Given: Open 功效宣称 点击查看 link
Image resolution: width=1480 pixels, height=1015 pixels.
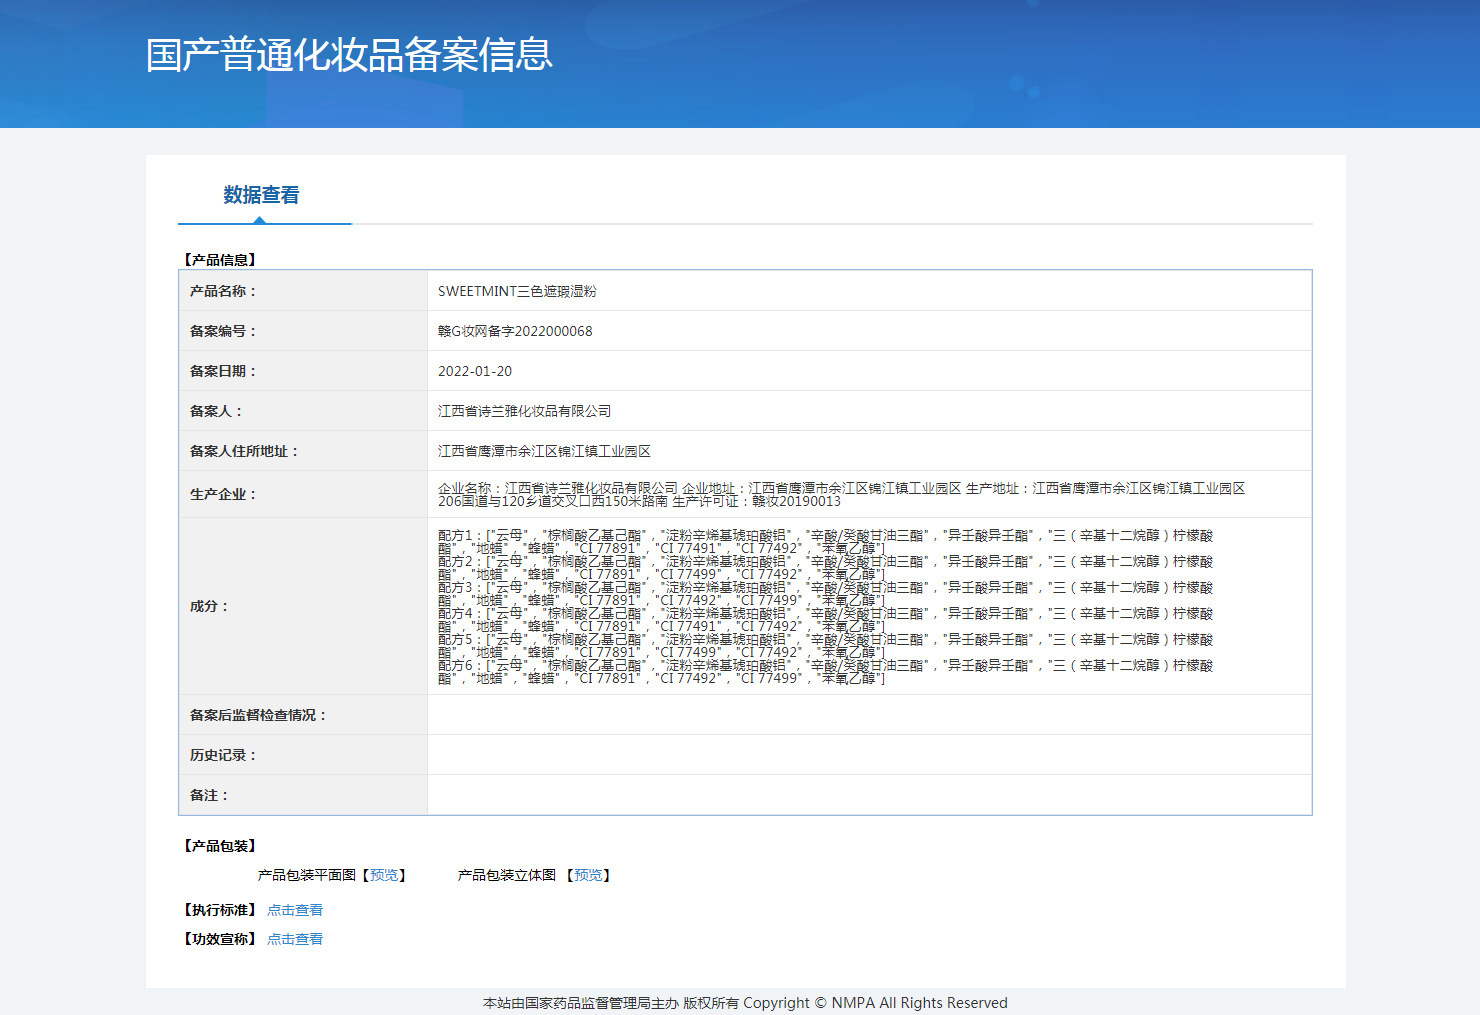Looking at the screenshot, I should click(295, 939).
